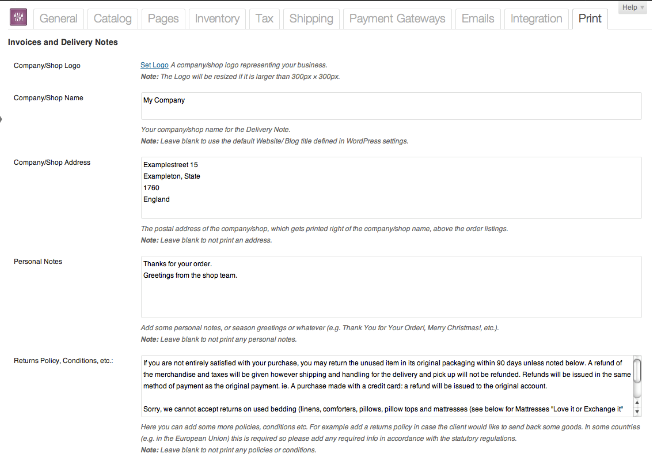Screen dimensions: 652x461
Task: Switch to the Catalog tab
Action: click(x=112, y=19)
